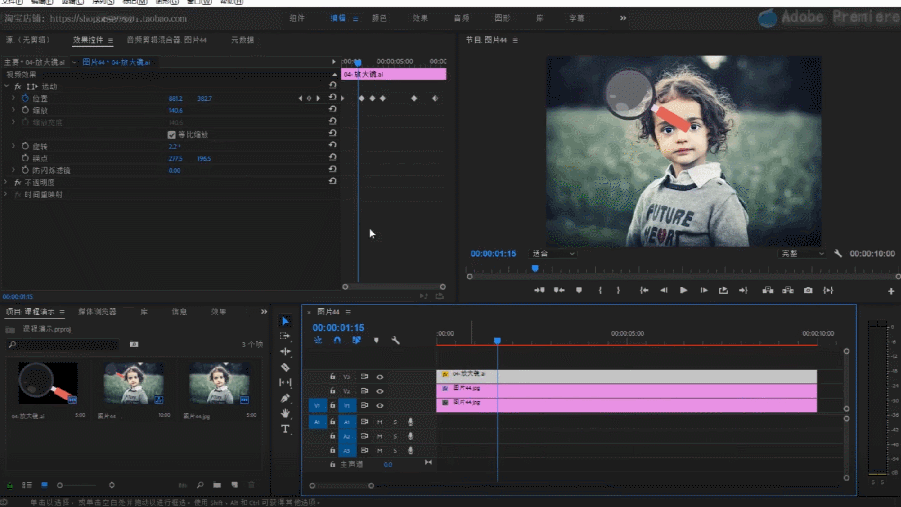Screen dimensions: 901x507
Task: Open 效果 effects workspace
Action: [420, 18]
